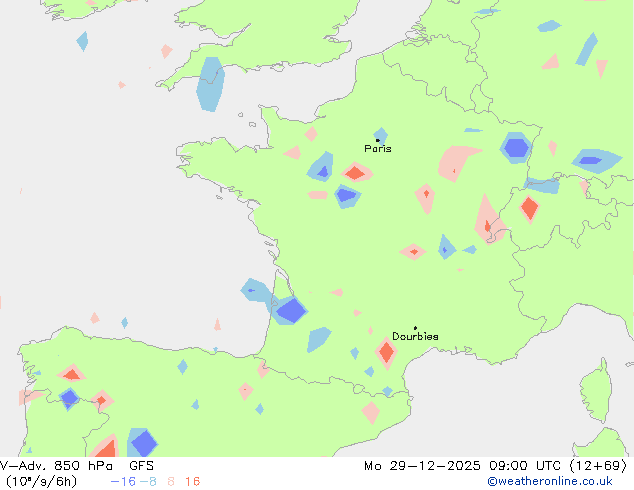
Task: Click the -16 legend value
Action: [x=123, y=482]
